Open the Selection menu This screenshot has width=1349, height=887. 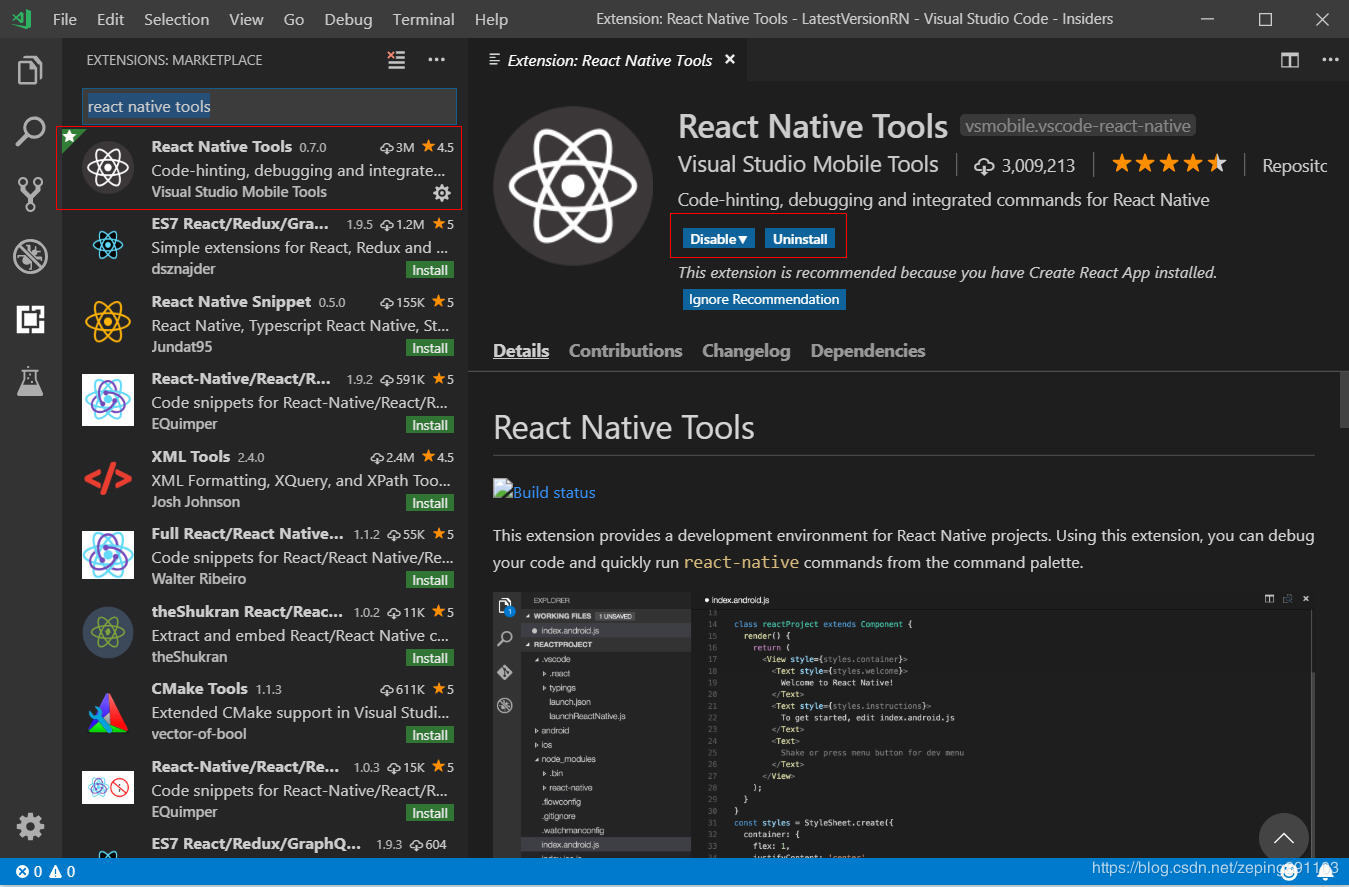coord(175,19)
